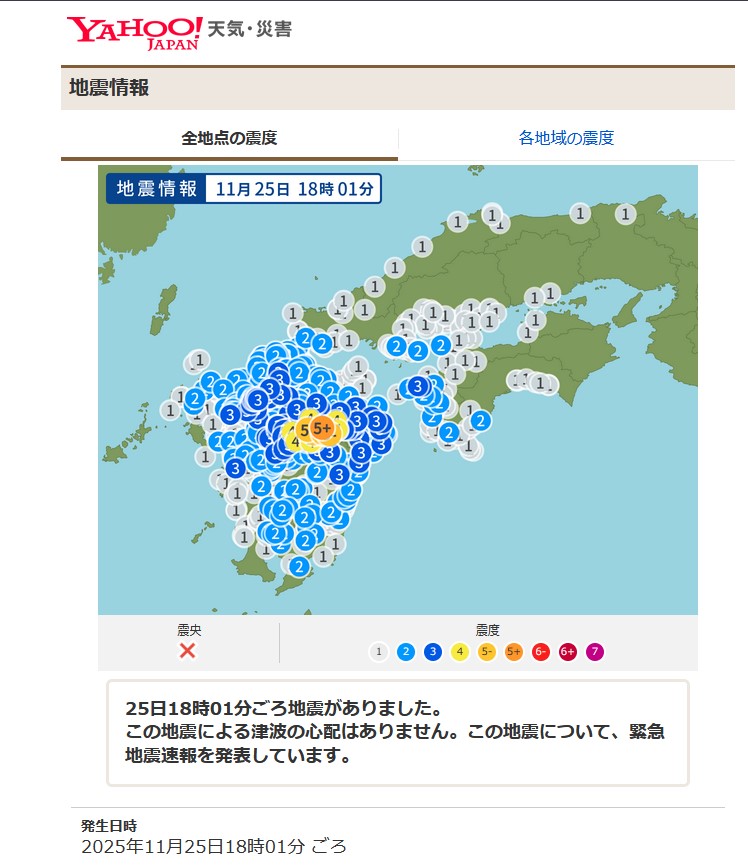The height and width of the screenshot is (867, 748).
Task: Click the purple intensity 7 legend icon
Action: tap(594, 652)
